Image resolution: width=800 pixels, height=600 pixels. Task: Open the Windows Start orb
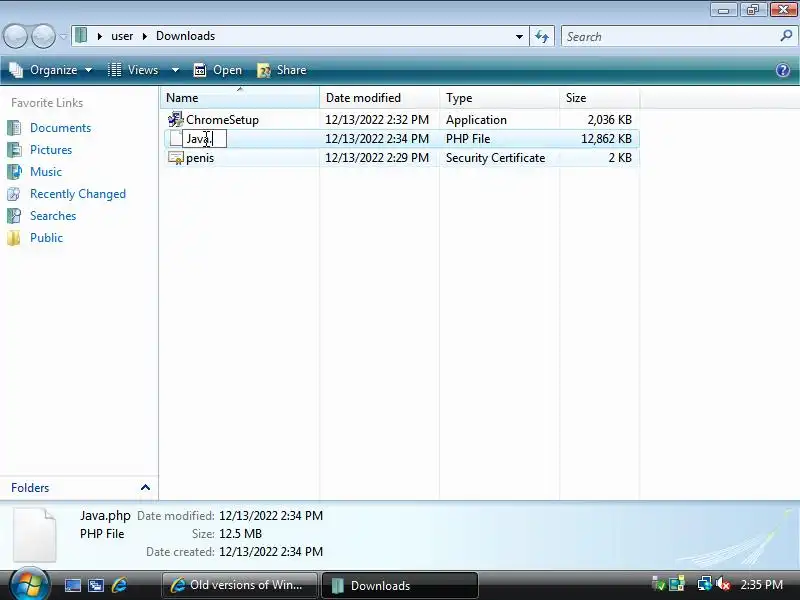tap(30, 585)
